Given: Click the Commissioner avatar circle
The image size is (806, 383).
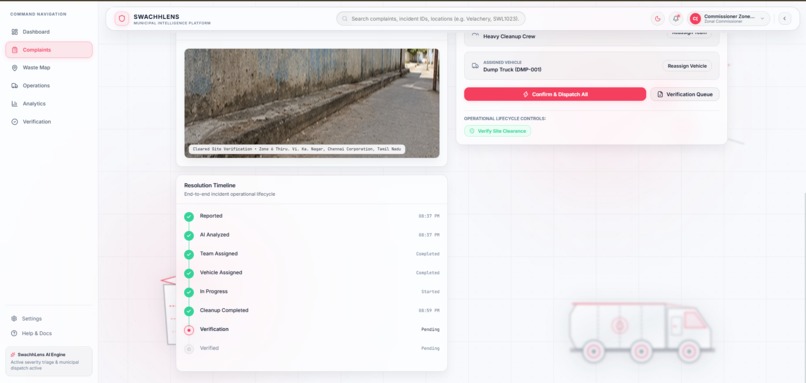Looking at the screenshot, I should 695,19.
